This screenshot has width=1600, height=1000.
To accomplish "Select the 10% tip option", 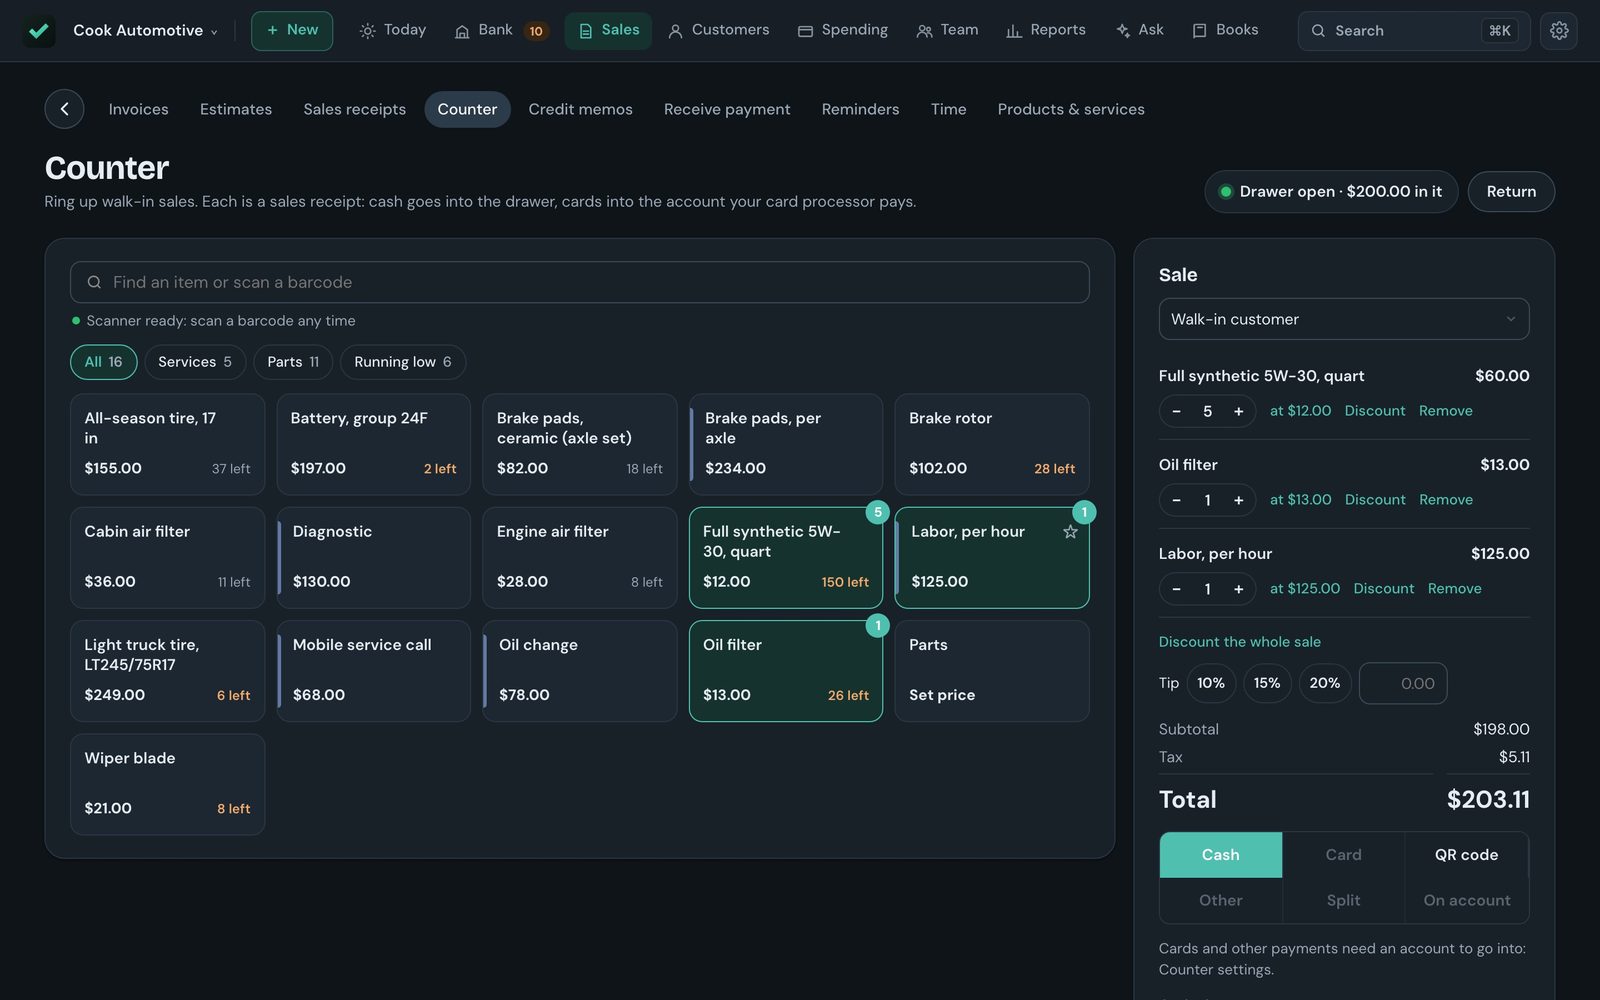I will click(x=1211, y=683).
